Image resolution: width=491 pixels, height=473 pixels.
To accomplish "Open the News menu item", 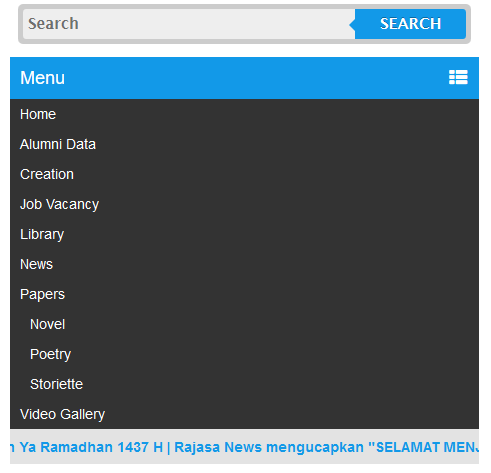I will coord(244,264).
